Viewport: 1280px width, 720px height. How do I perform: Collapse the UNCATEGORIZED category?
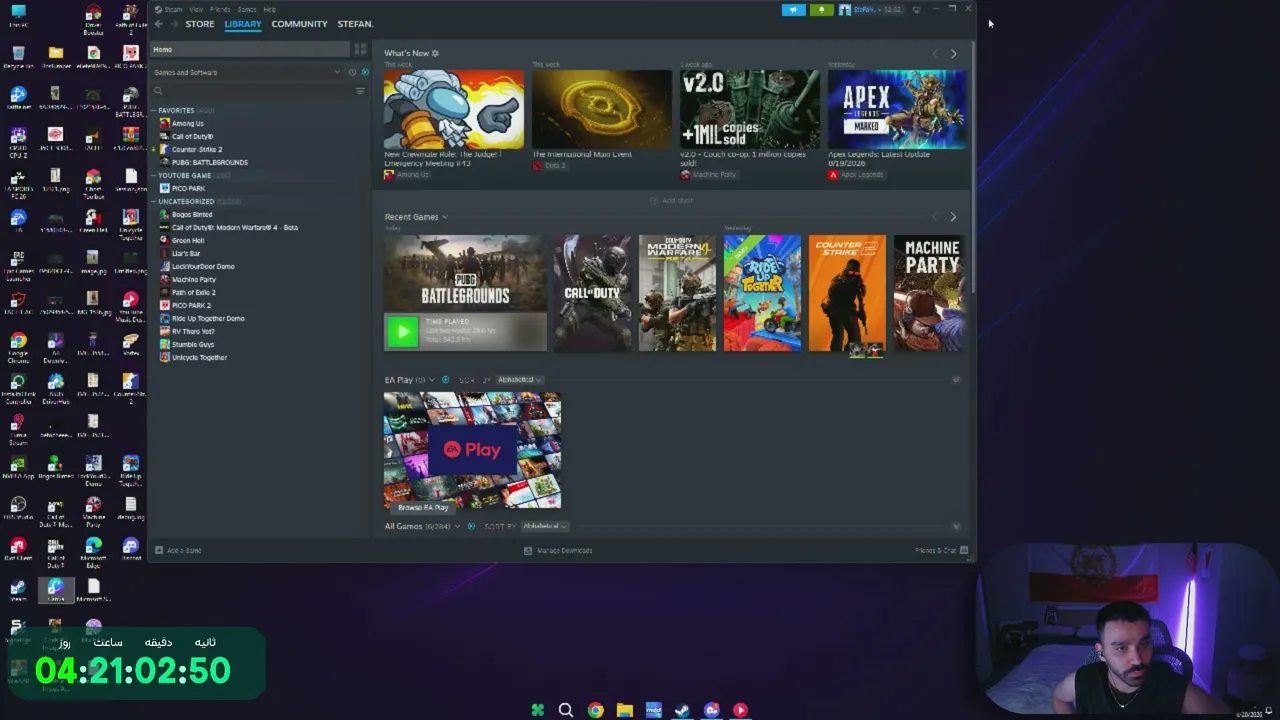pos(154,201)
